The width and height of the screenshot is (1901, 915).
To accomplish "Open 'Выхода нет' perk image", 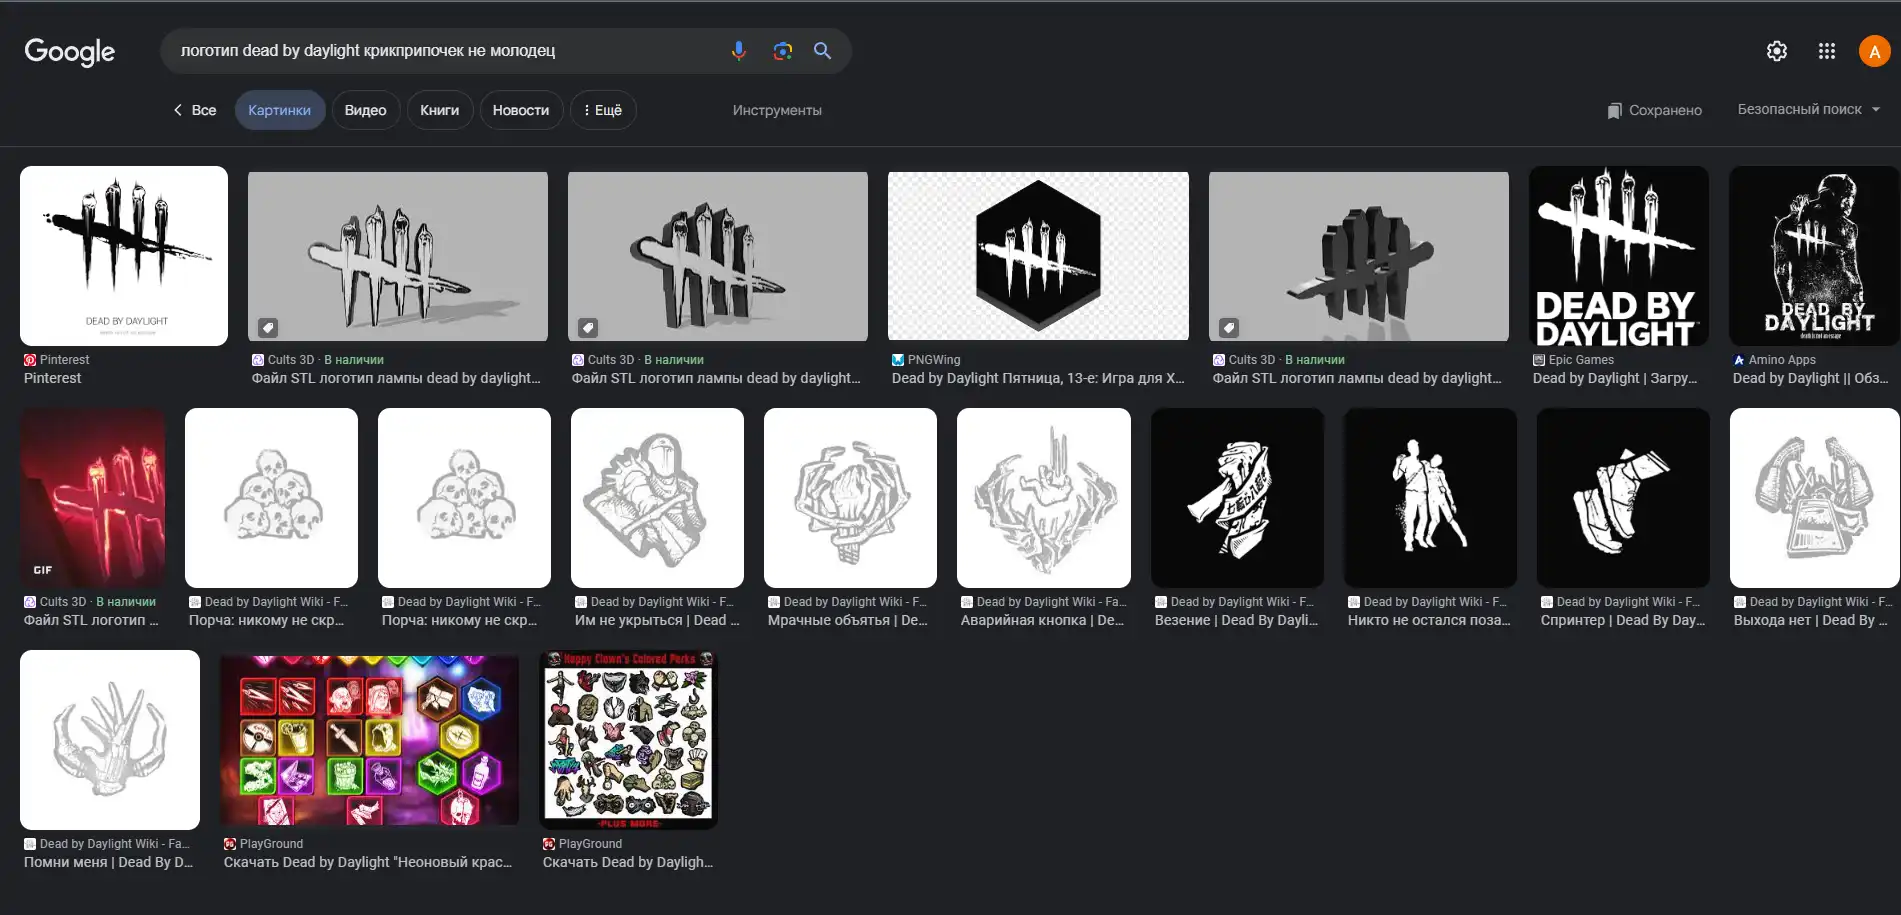I will tap(1815, 498).
